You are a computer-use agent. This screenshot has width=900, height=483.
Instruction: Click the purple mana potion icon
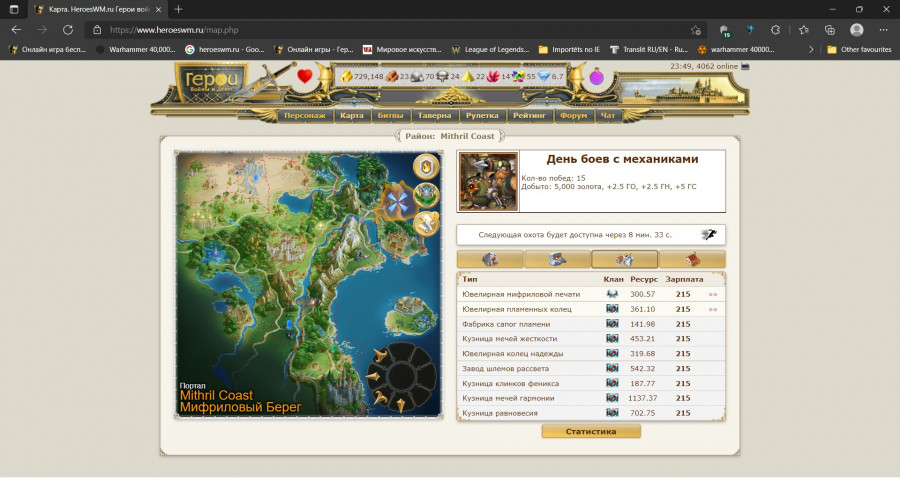[x=596, y=76]
